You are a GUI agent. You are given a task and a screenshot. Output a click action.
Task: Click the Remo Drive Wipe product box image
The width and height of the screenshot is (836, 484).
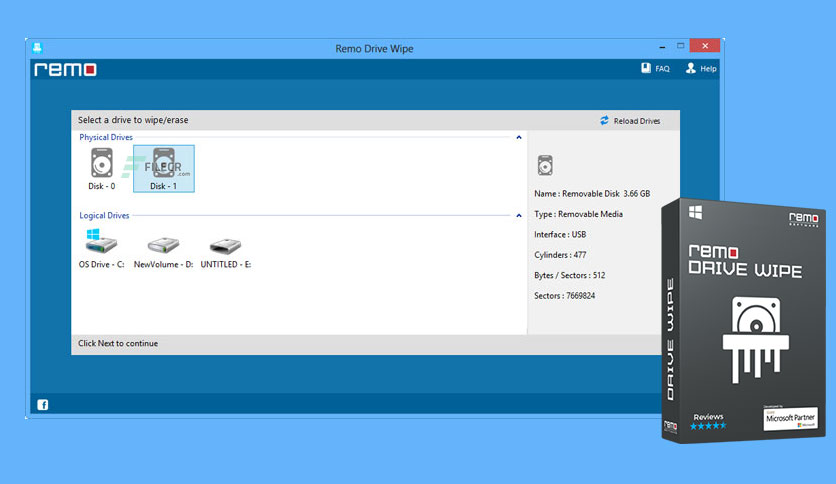(x=744, y=320)
